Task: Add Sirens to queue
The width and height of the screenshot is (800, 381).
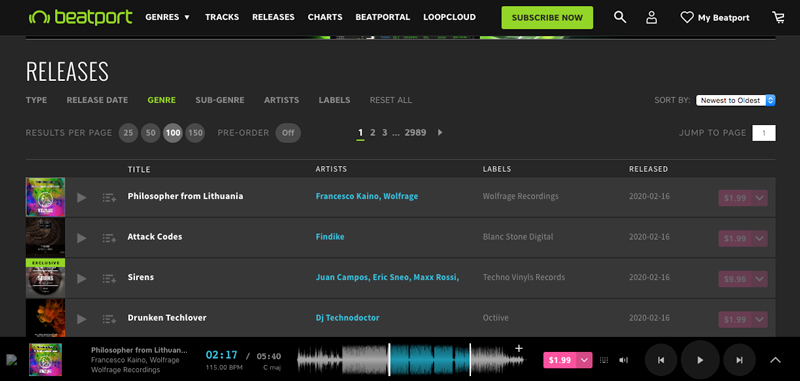Action: 109,278
